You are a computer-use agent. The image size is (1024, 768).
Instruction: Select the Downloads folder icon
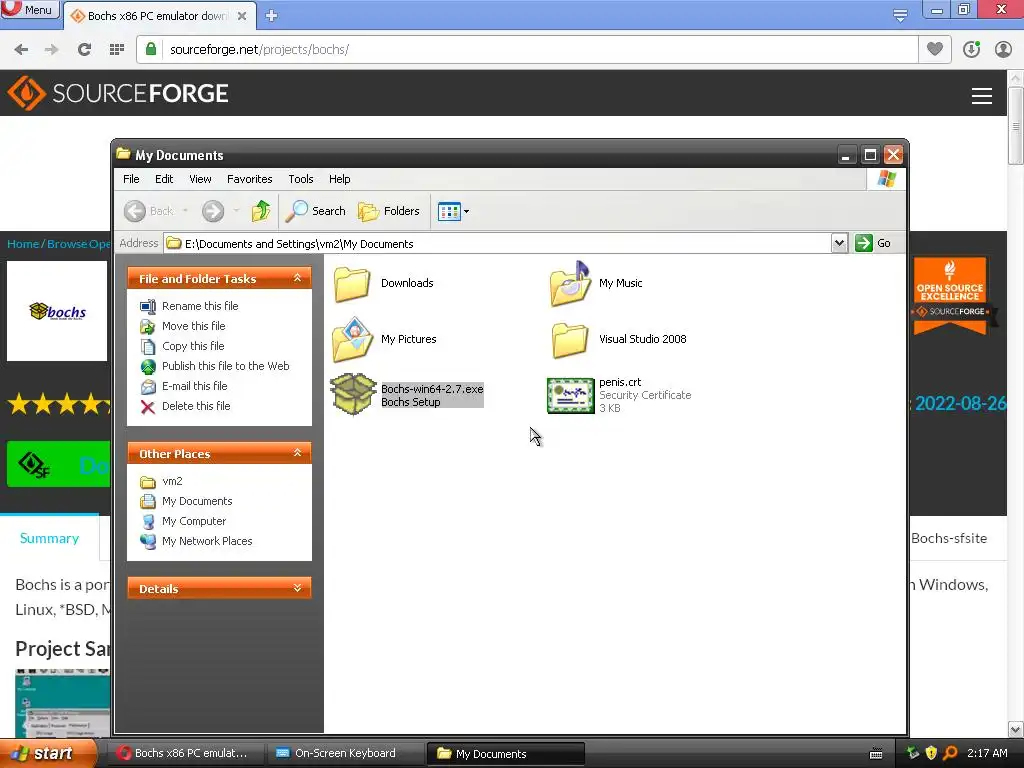[x=352, y=283]
